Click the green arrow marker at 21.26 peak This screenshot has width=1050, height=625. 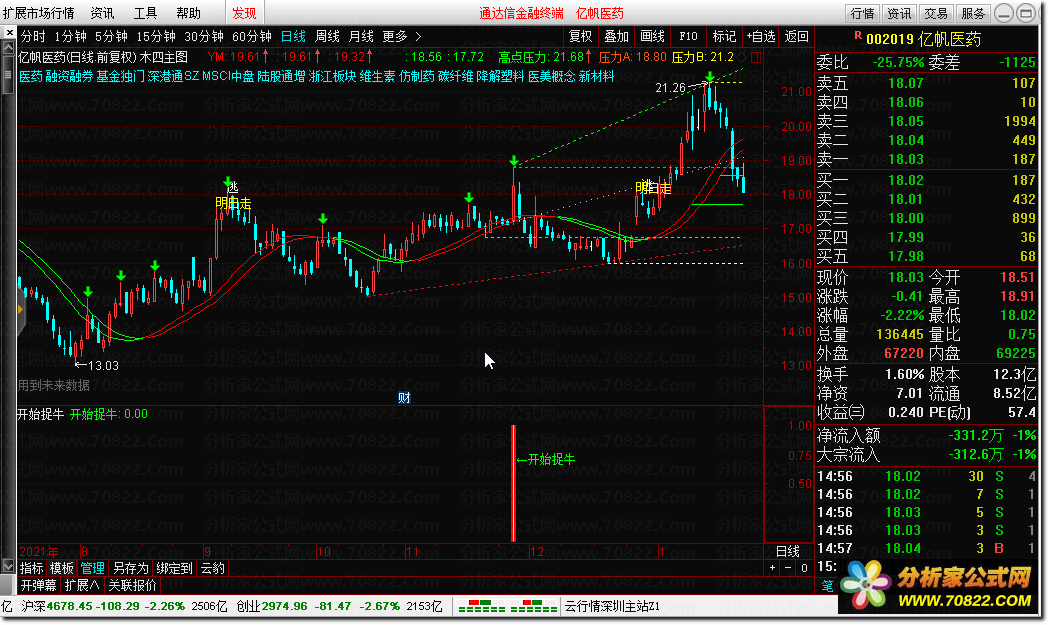pyautogui.click(x=709, y=76)
